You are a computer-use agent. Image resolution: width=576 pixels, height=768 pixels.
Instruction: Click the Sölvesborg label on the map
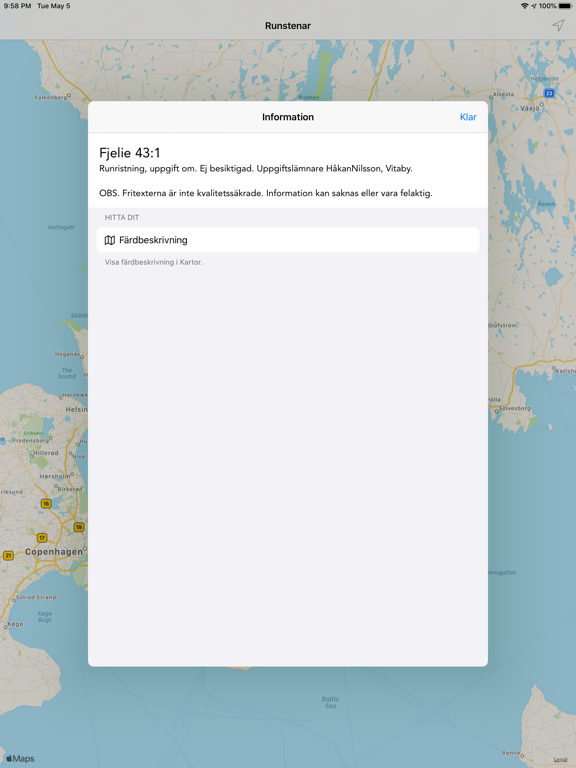pos(514,408)
